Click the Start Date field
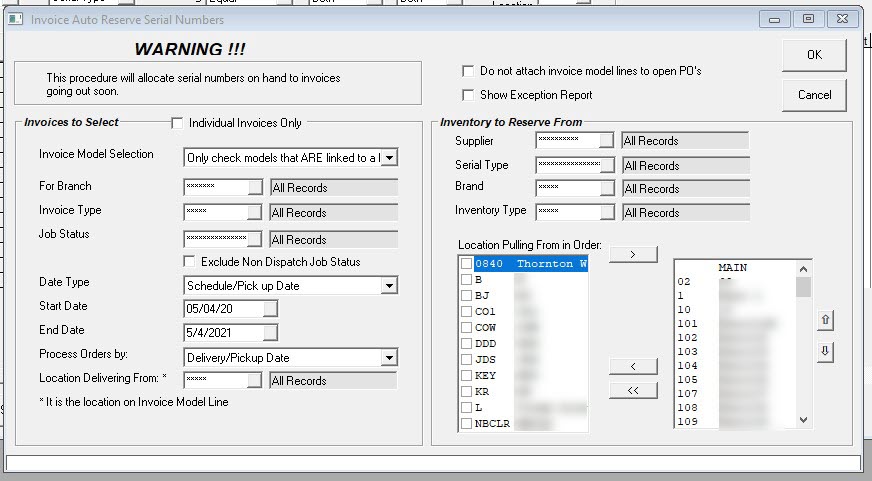Viewport: 872px width, 481px height. coord(223,309)
